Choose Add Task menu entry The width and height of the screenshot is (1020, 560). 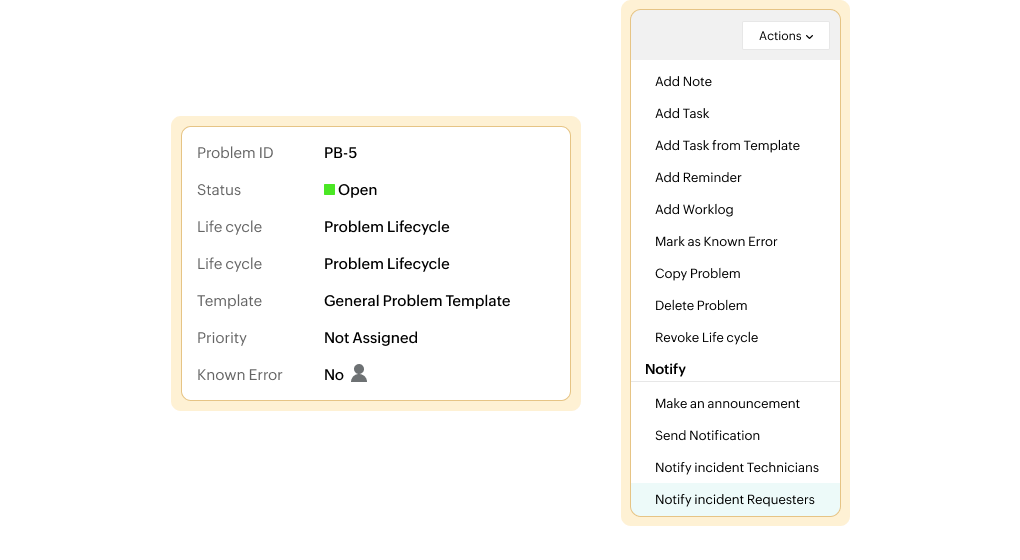682,114
